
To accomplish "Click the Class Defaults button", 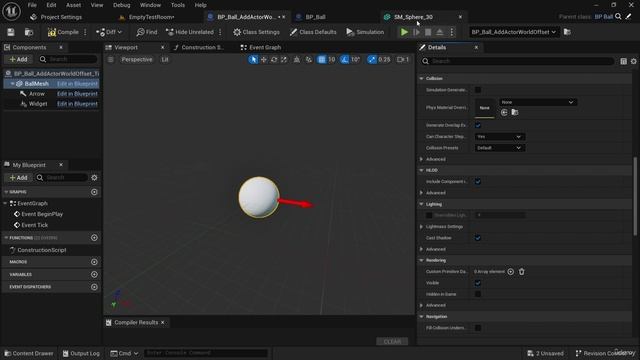I will click(313, 32).
